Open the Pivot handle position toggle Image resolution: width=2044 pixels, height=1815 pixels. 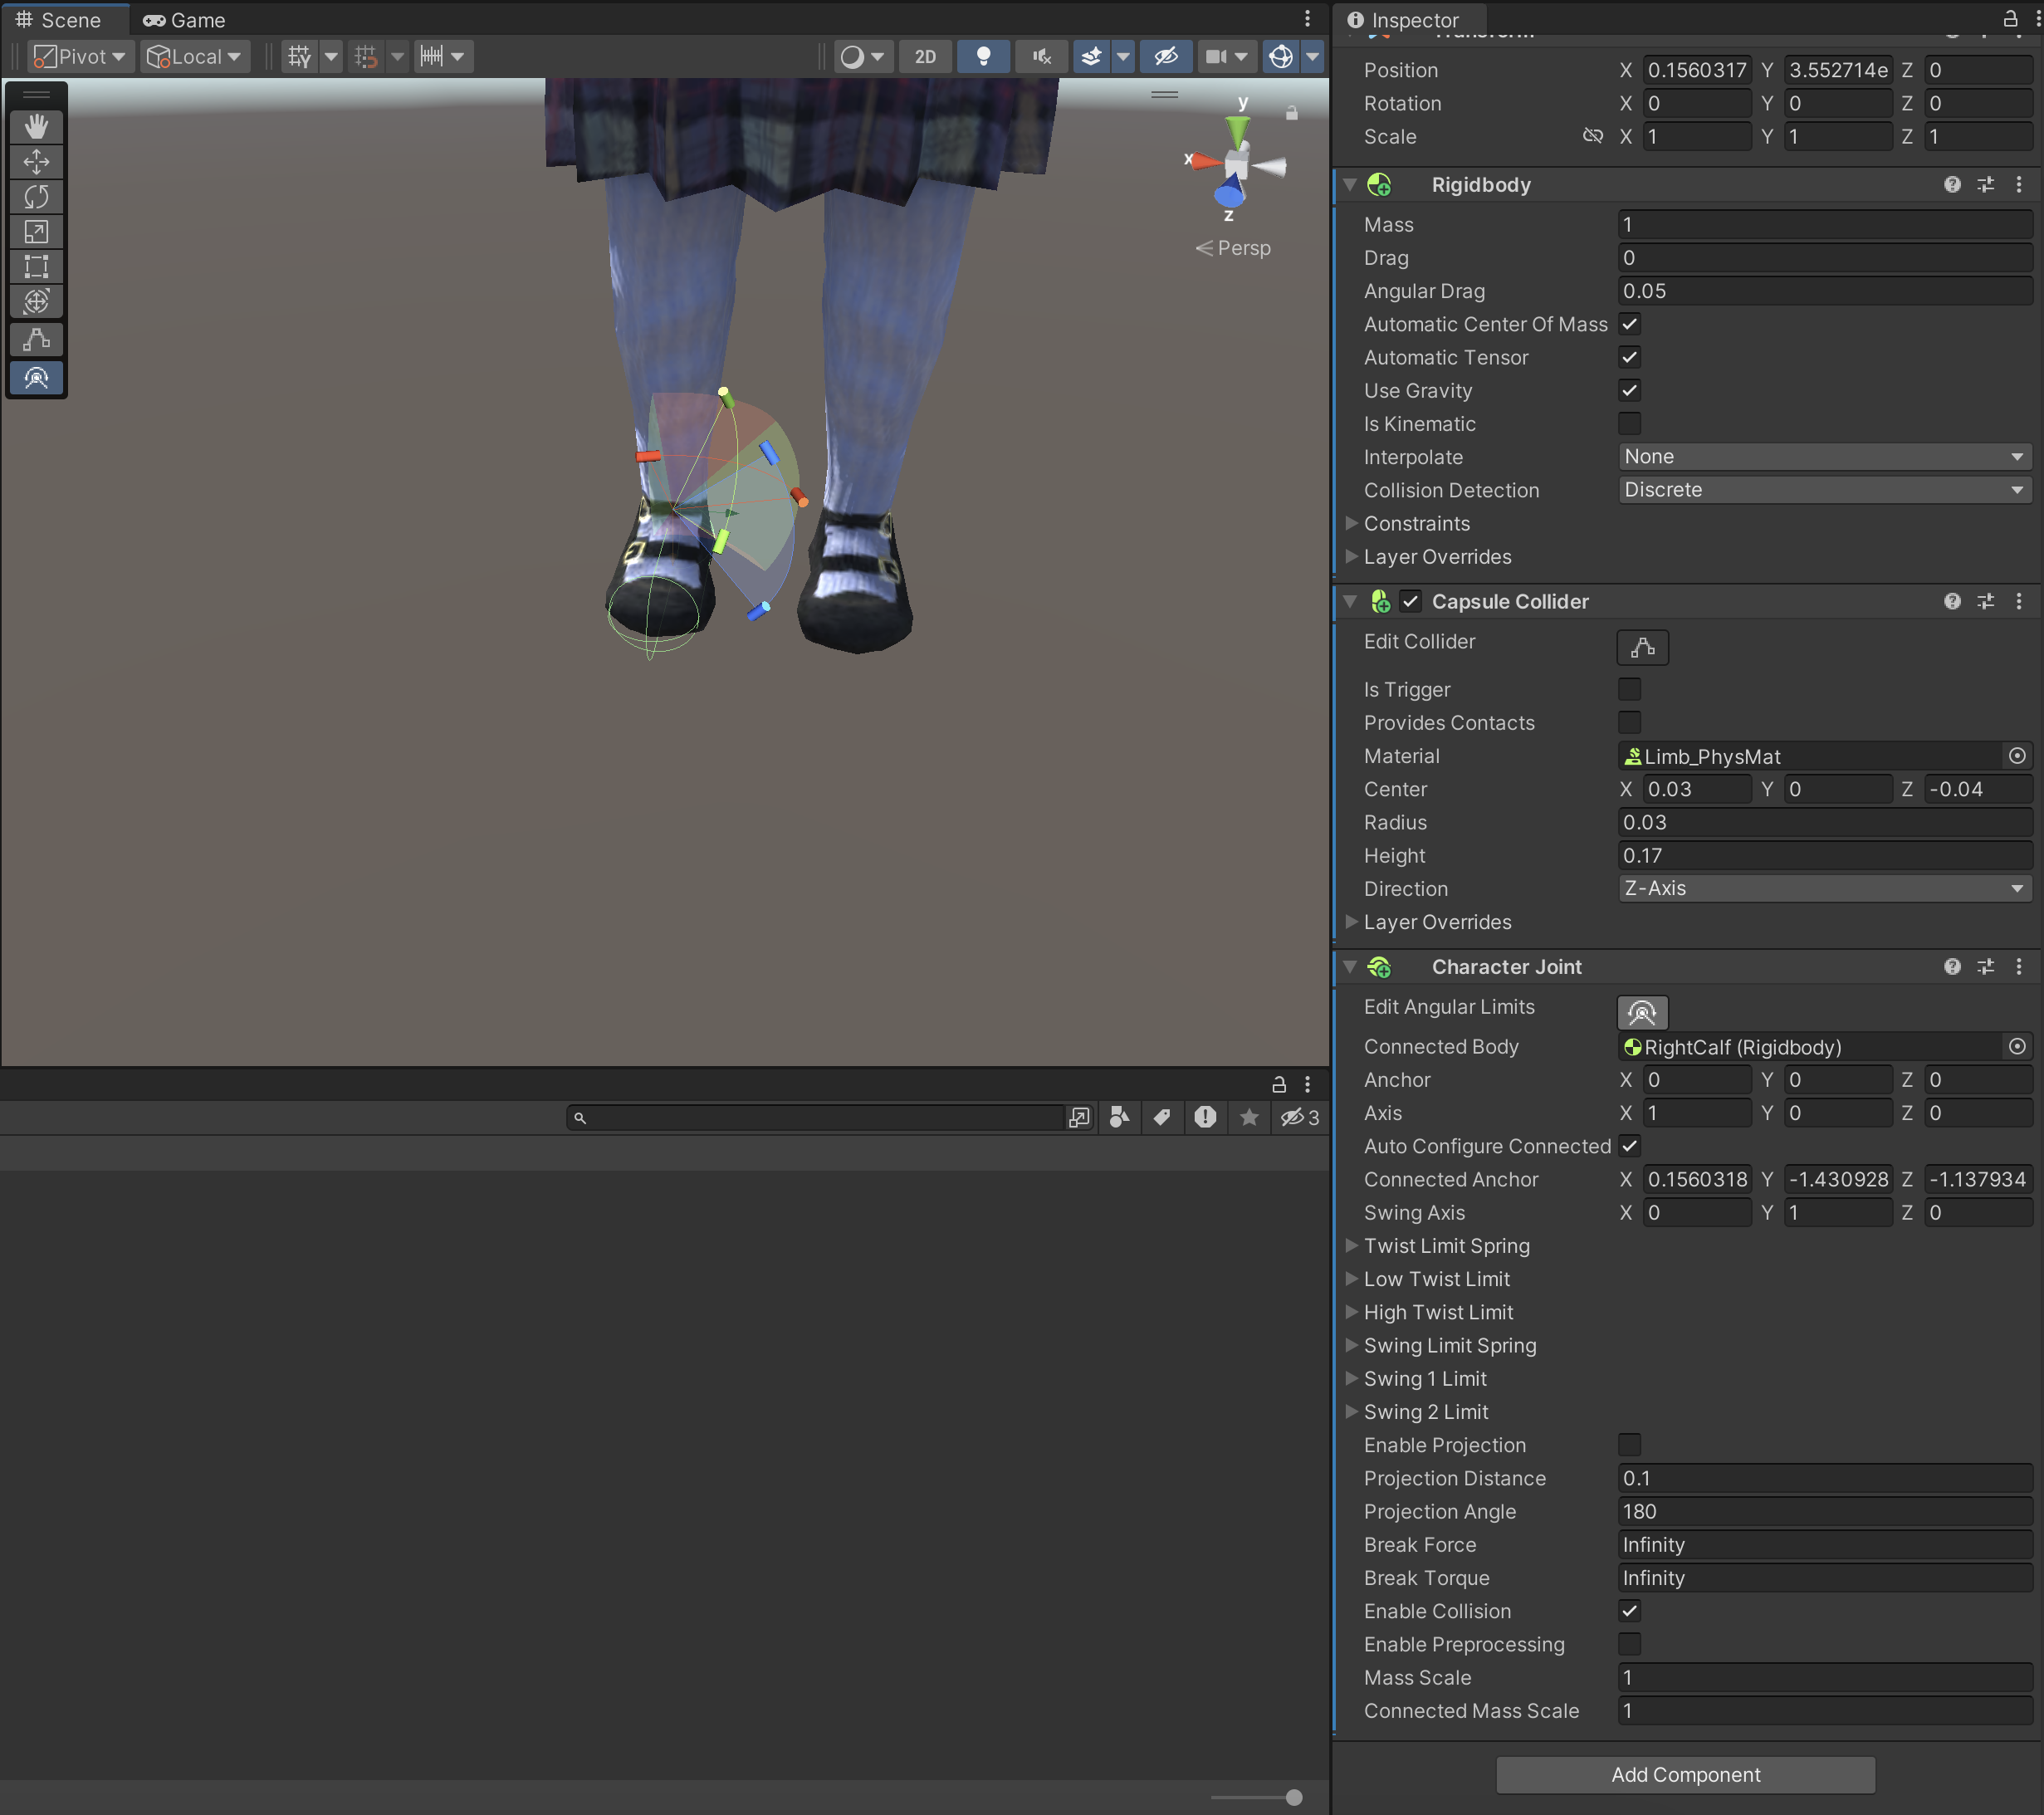tap(80, 56)
